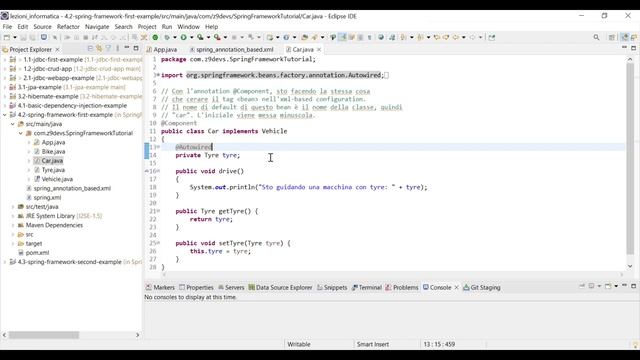The height and width of the screenshot is (360, 640).
Task: Select spring.xml in Project Explorer
Action: point(47,198)
